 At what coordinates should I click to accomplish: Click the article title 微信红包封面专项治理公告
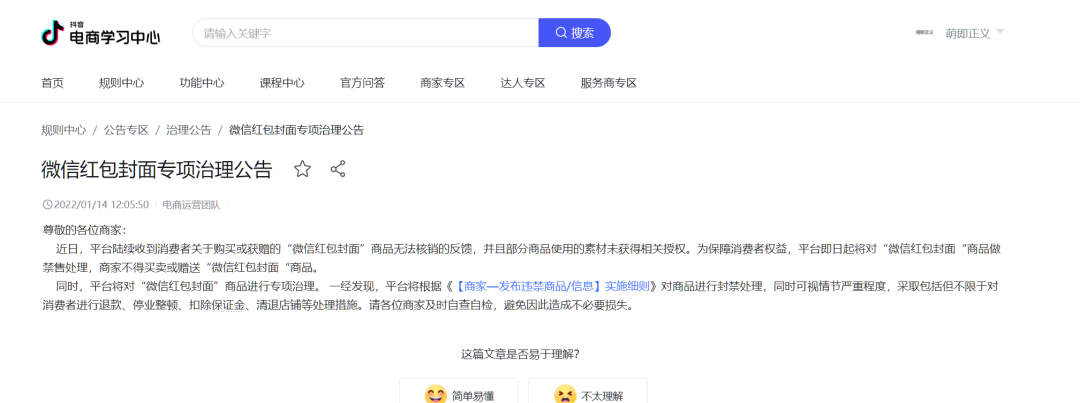[157, 169]
